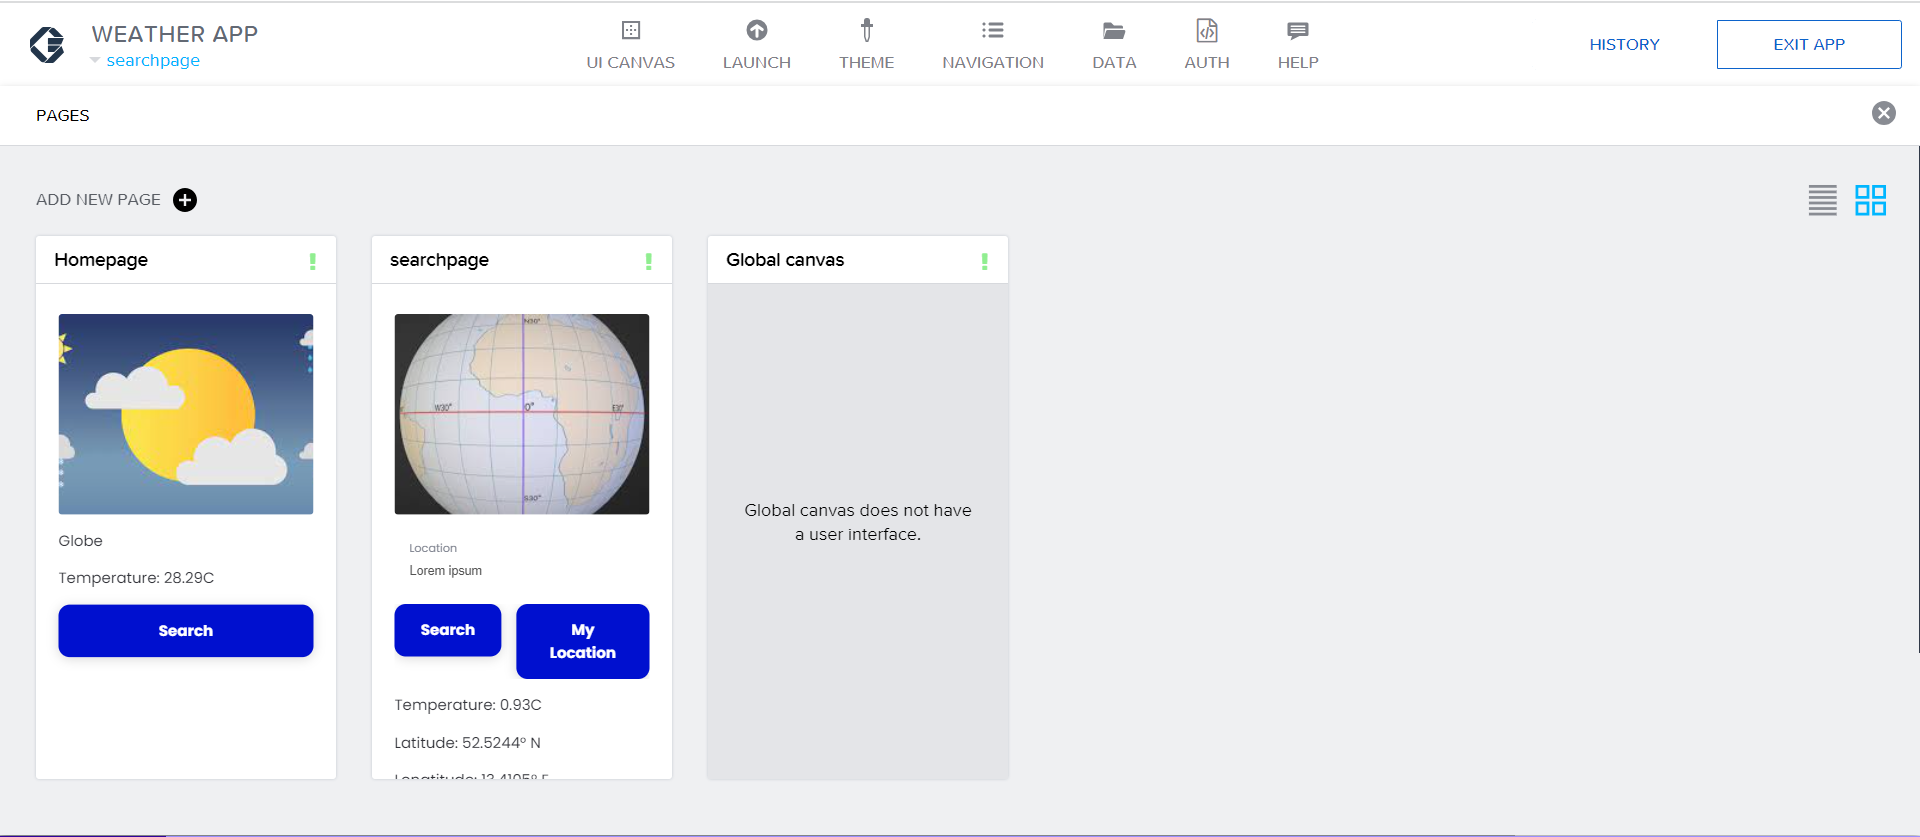The width and height of the screenshot is (1920, 837).
Task: Select the Homepage sun thumbnail
Action: [x=186, y=414]
